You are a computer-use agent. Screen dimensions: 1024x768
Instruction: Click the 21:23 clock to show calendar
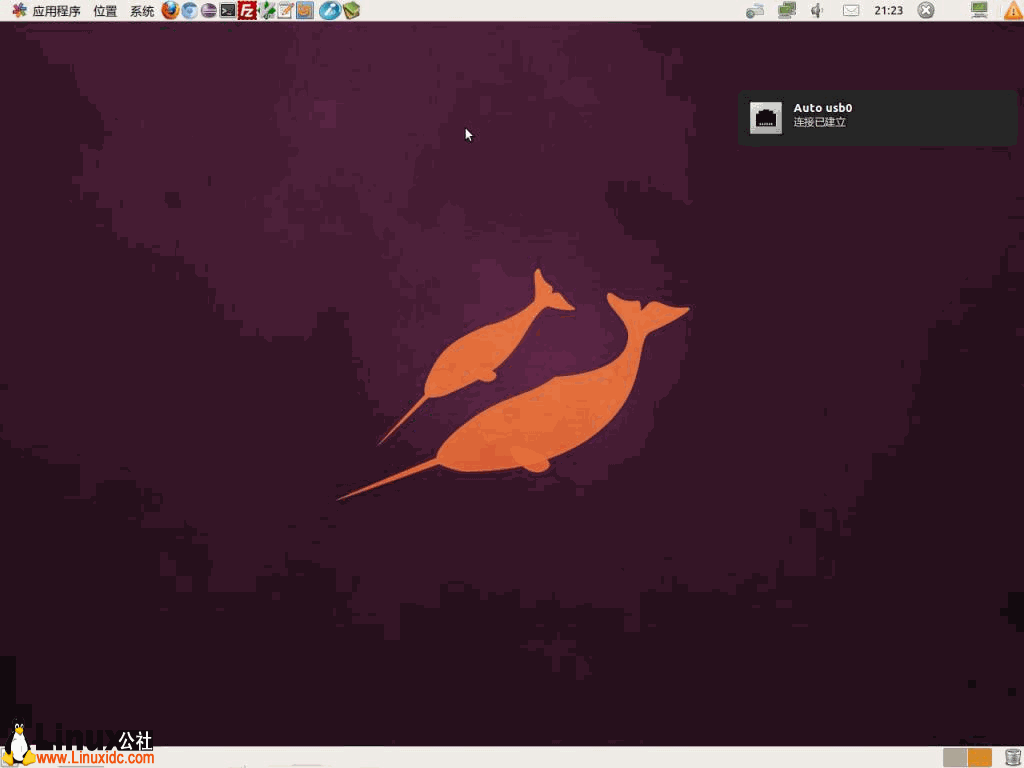pyautogui.click(x=888, y=11)
